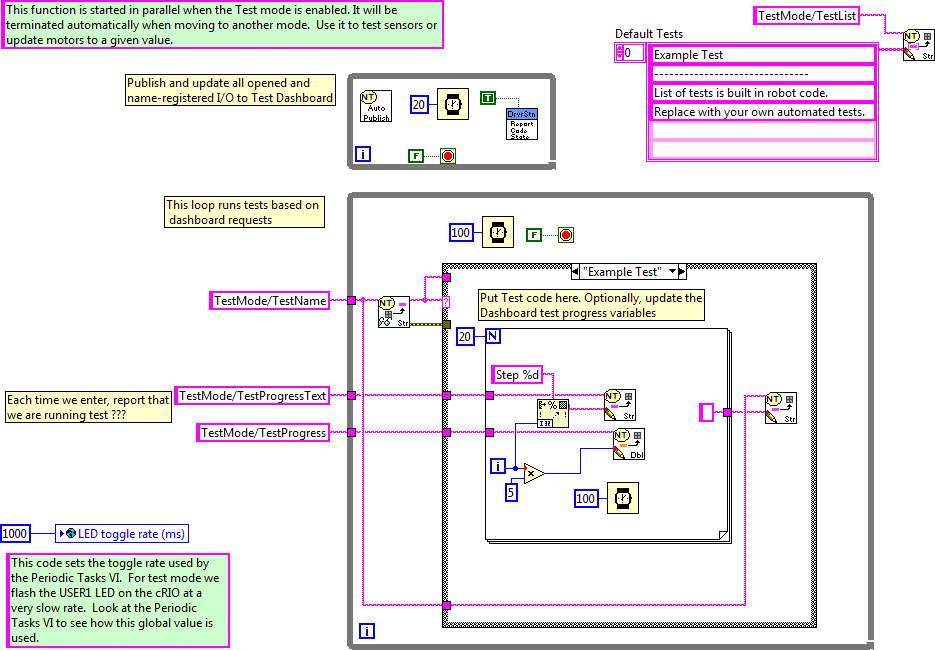Click the For loop N count terminal
The width and height of the screenshot is (935, 650).
pyautogui.click(x=492, y=337)
